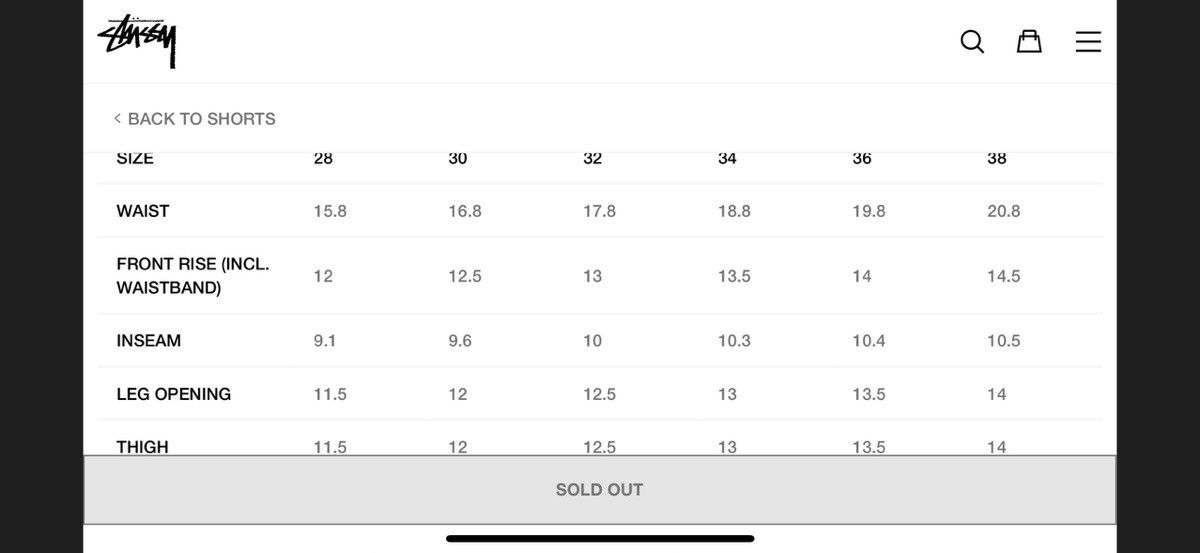This screenshot has height=553, width=1200.
Task: Open the shopping bag icon
Action: (1029, 41)
